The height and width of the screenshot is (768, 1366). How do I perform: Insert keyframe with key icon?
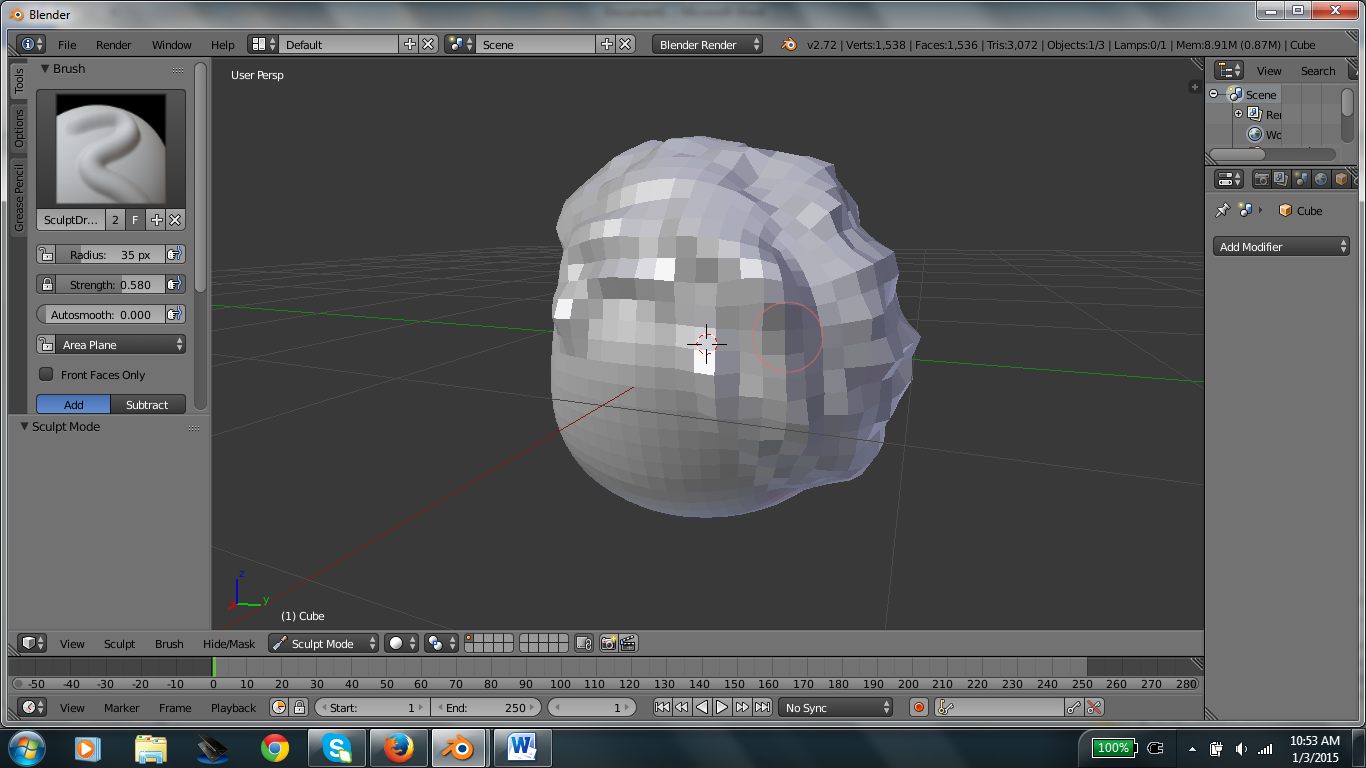click(x=1074, y=707)
